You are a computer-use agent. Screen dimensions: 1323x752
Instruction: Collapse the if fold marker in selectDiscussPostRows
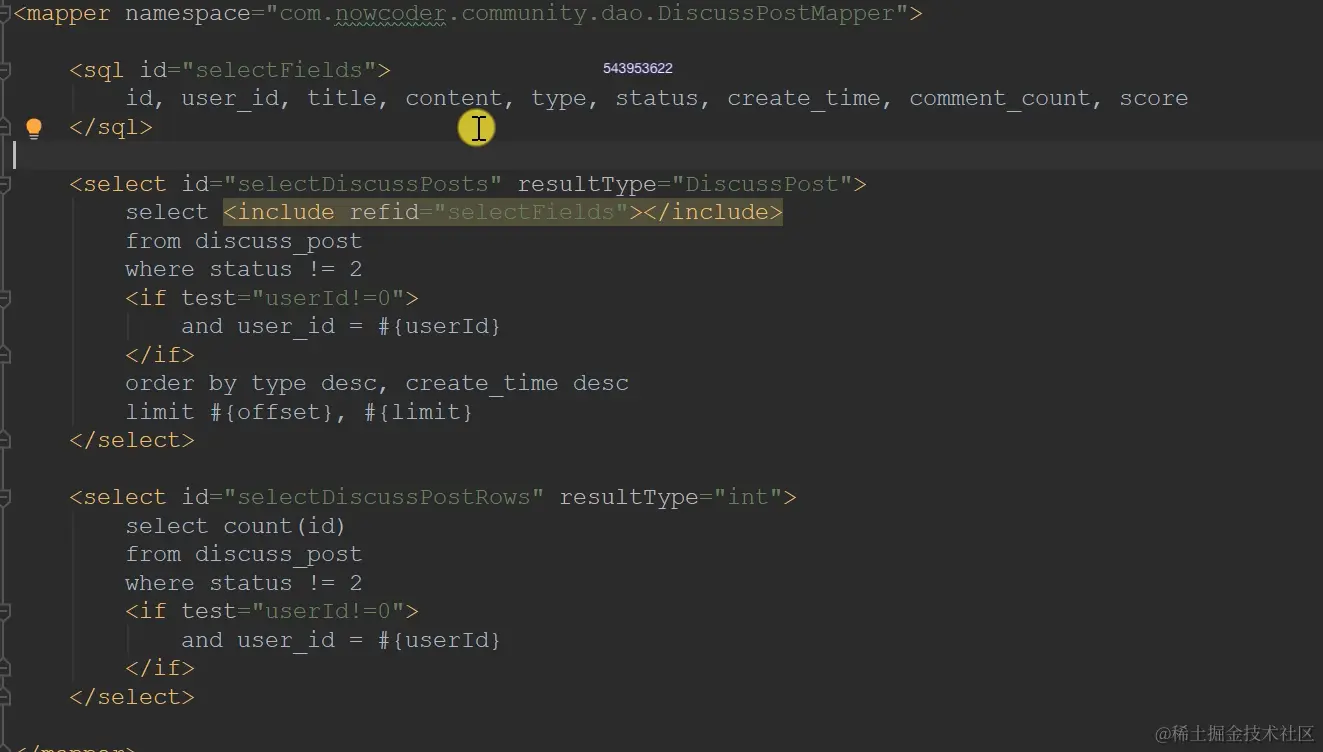pos(5,611)
